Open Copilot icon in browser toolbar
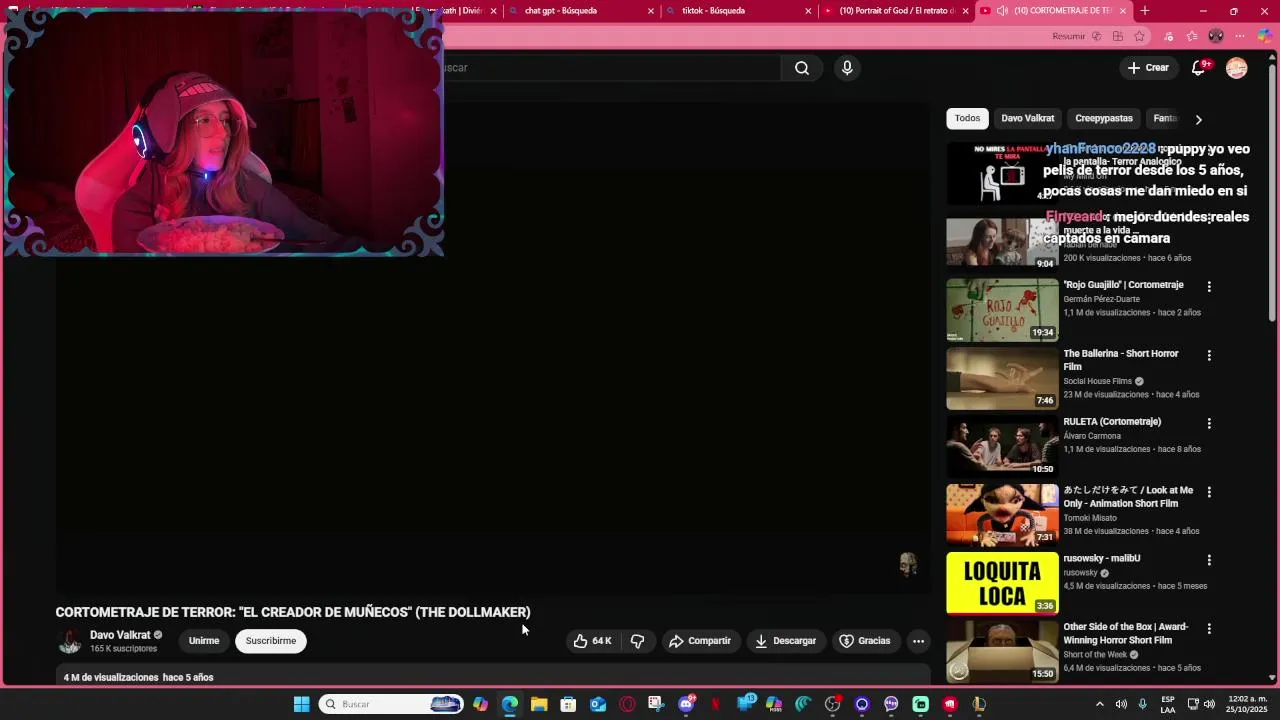This screenshot has width=1280, height=720. pos(1265,36)
